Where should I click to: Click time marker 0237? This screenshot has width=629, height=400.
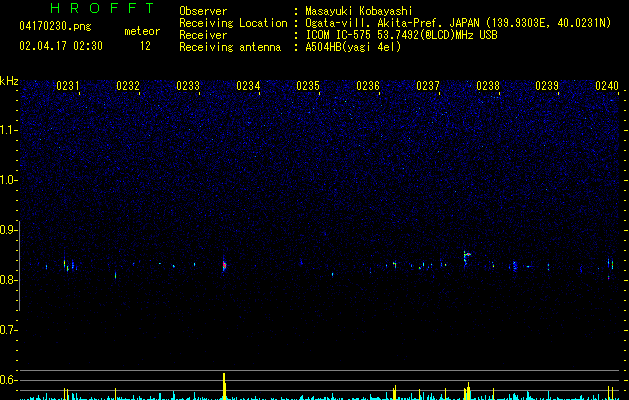(428, 86)
